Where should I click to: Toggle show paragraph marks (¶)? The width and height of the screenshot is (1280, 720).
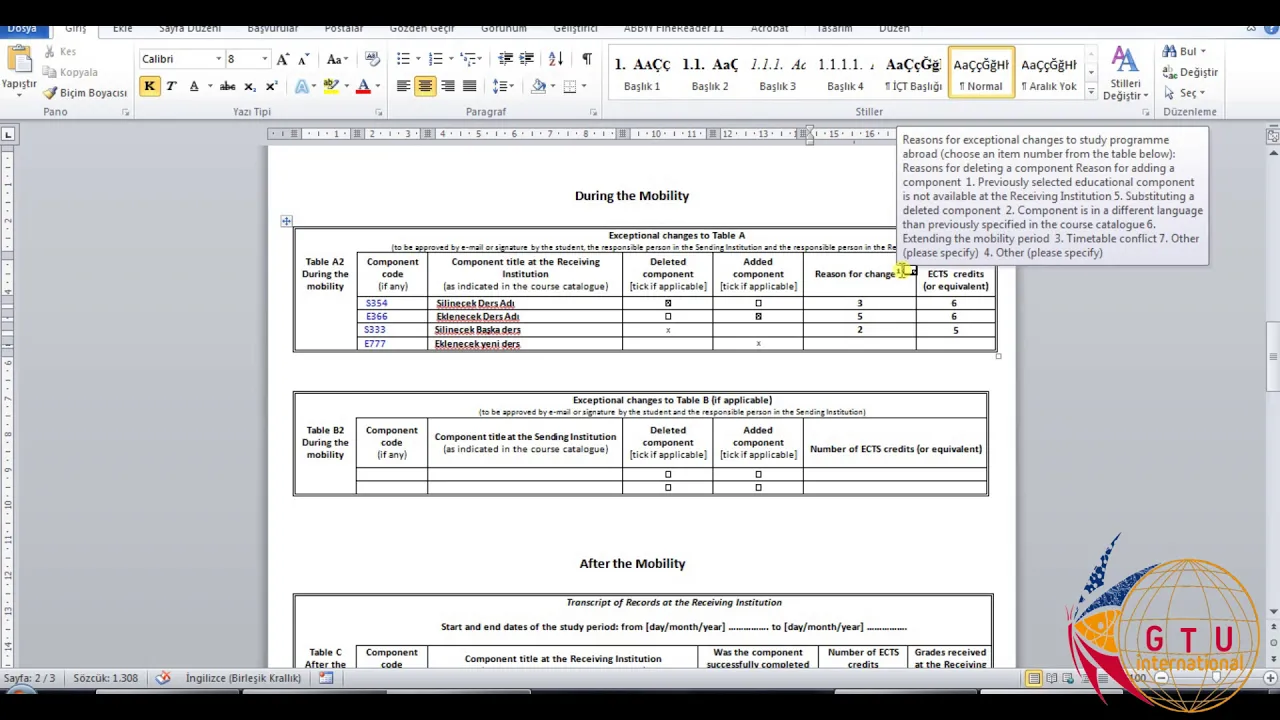tap(587, 59)
